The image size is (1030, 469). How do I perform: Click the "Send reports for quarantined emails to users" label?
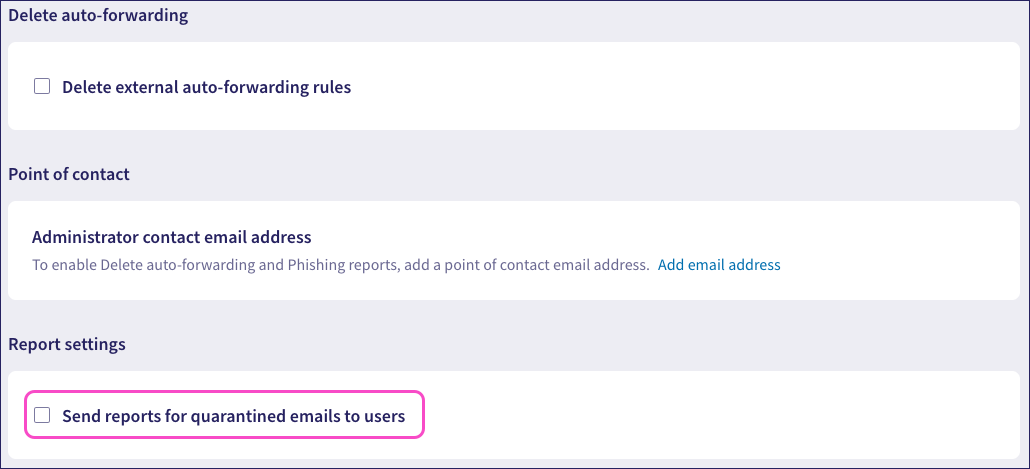pos(233,416)
